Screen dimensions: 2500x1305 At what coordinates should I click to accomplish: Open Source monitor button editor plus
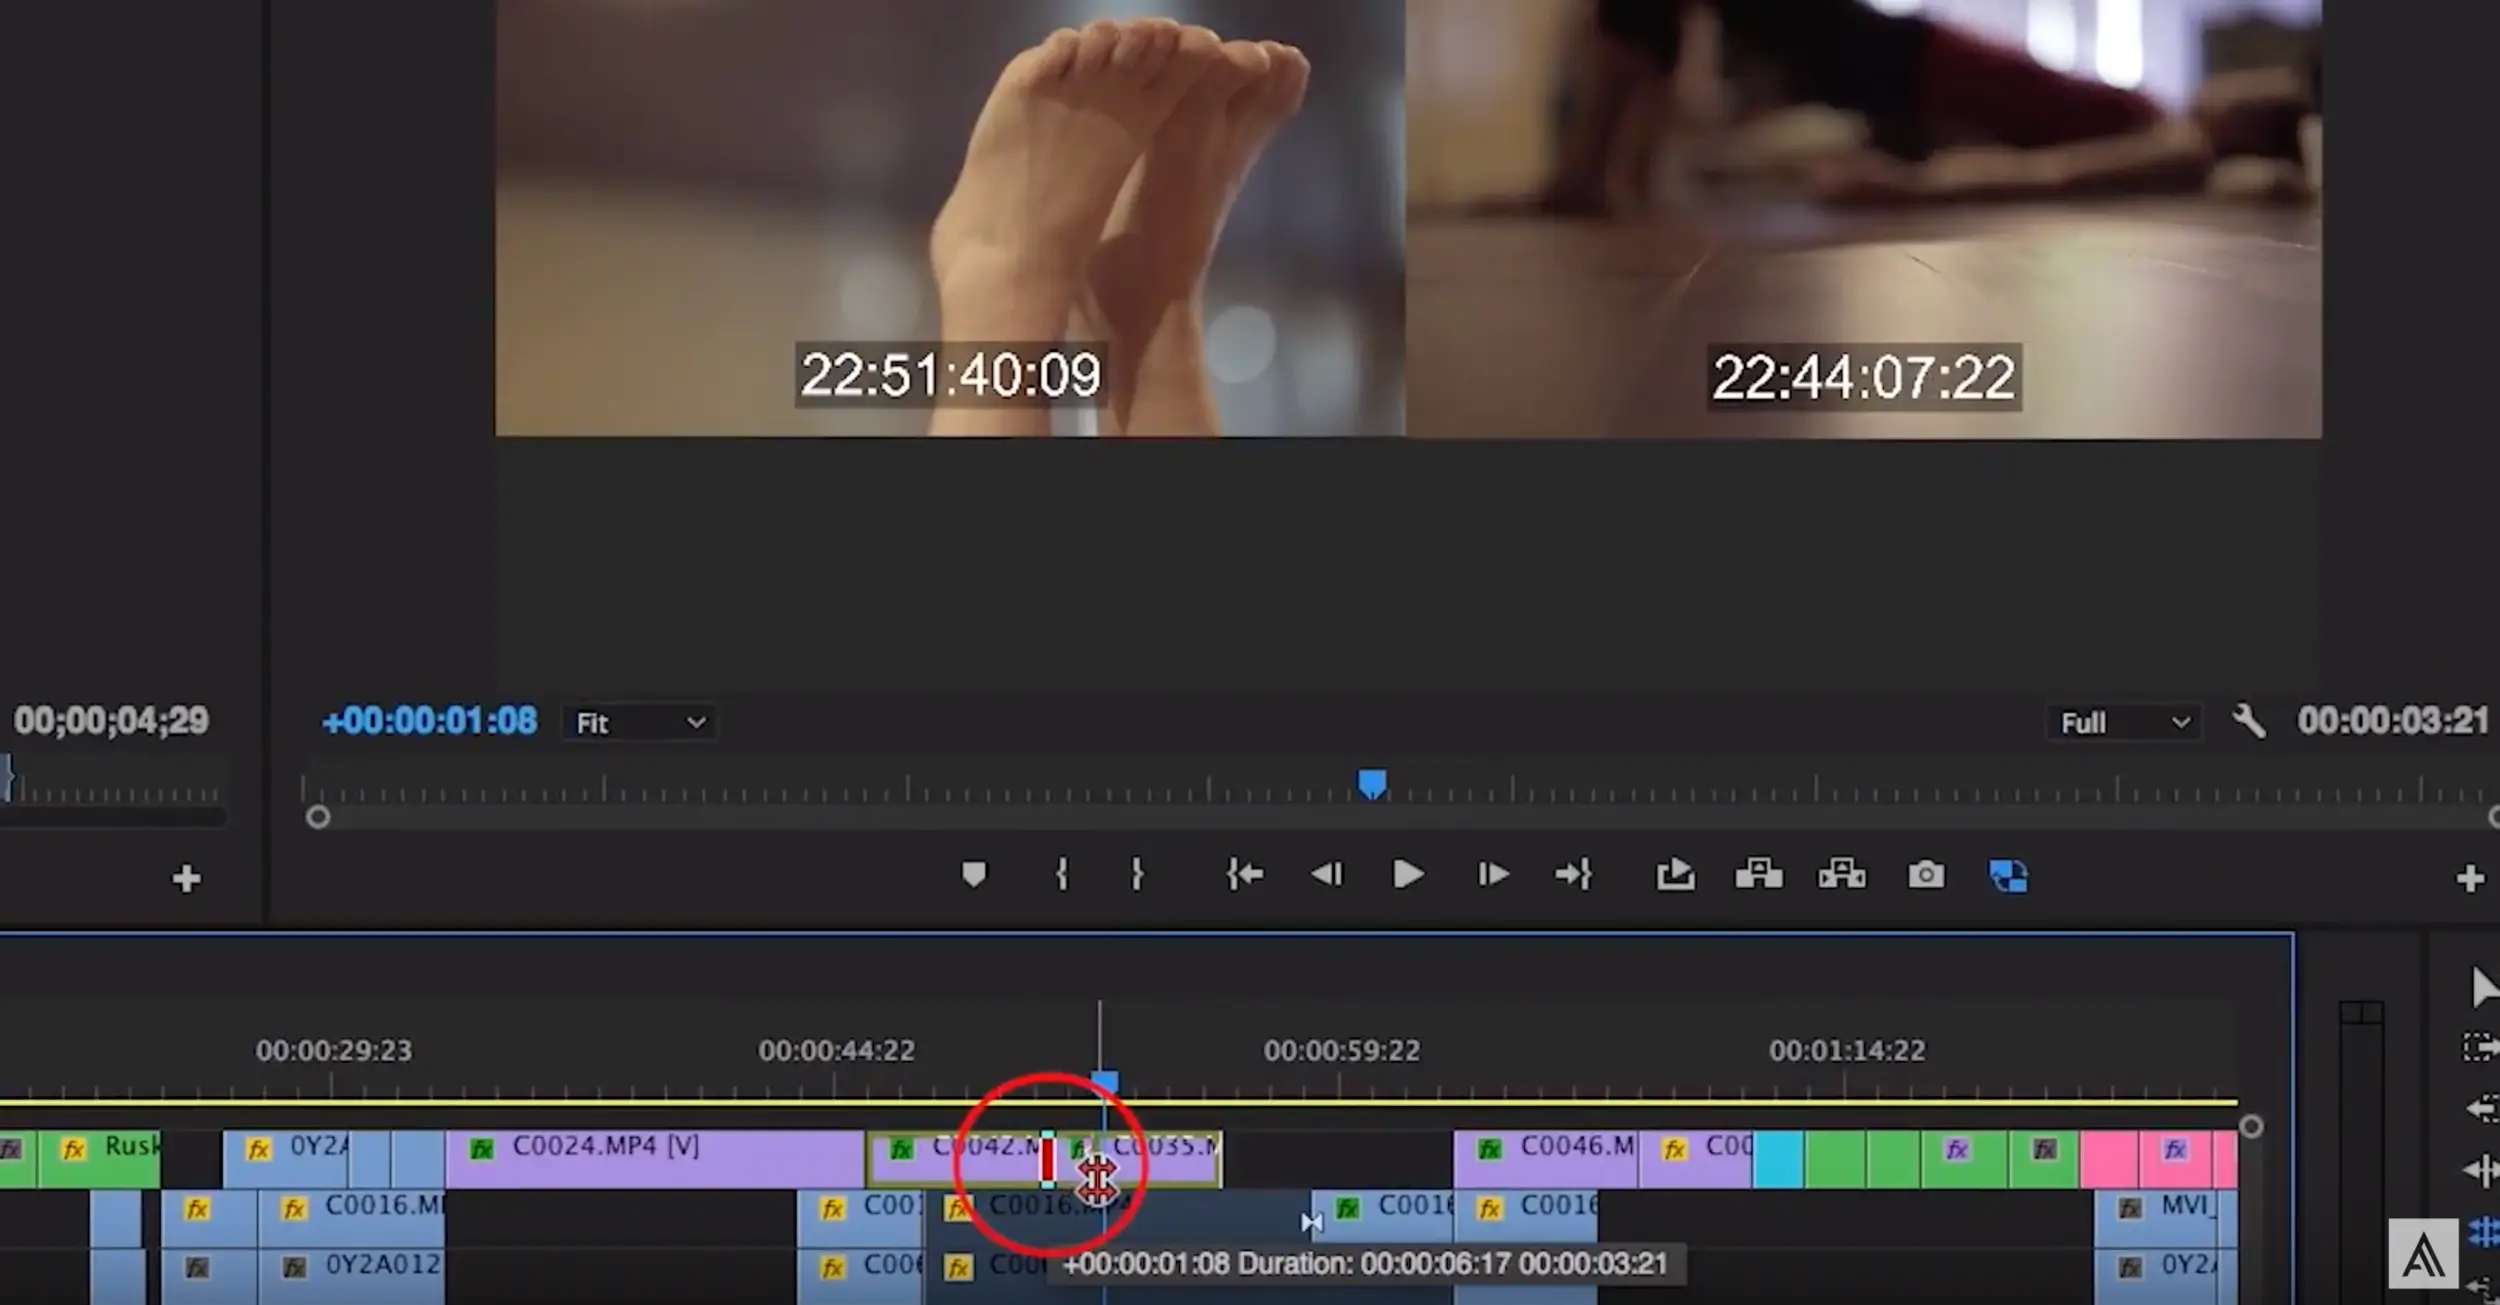[x=186, y=879]
